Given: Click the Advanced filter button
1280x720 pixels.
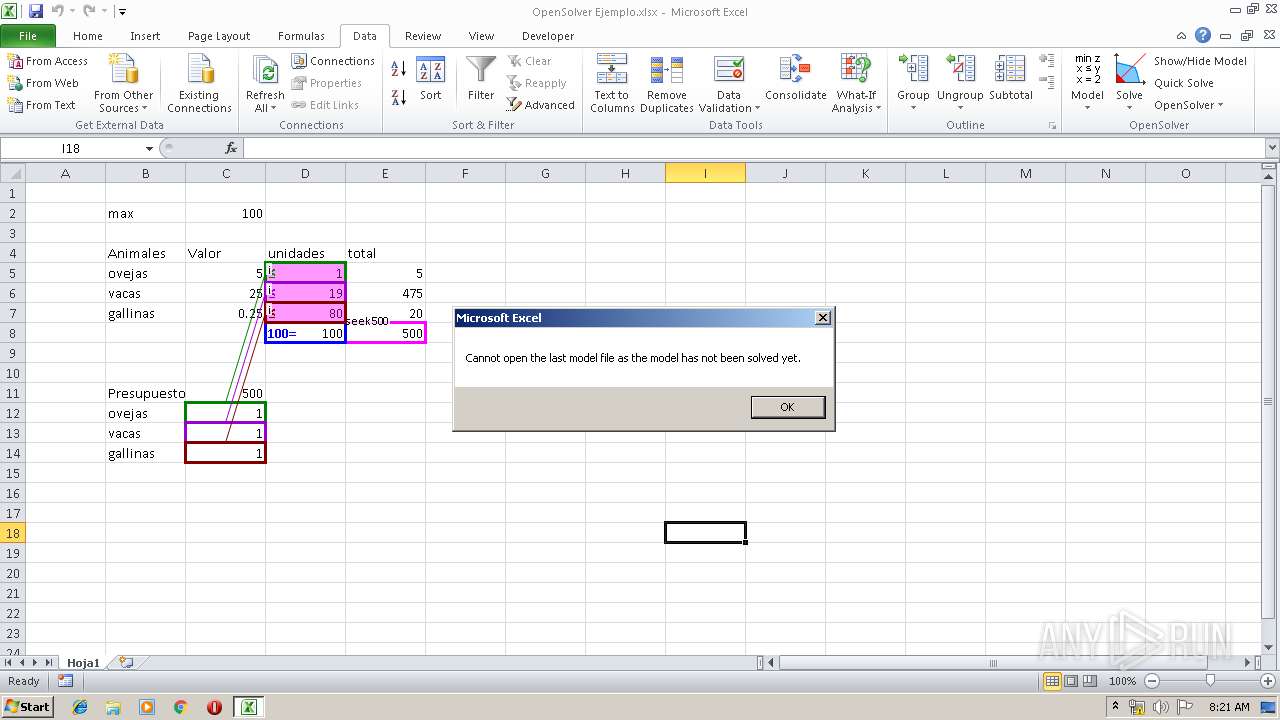Looking at the screenshot, I should pyautogui.click(x=541, y=105).
